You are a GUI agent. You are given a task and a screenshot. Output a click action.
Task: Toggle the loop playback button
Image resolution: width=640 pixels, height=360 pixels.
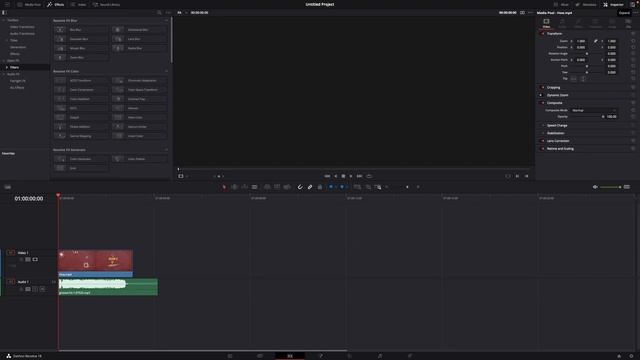369,176
